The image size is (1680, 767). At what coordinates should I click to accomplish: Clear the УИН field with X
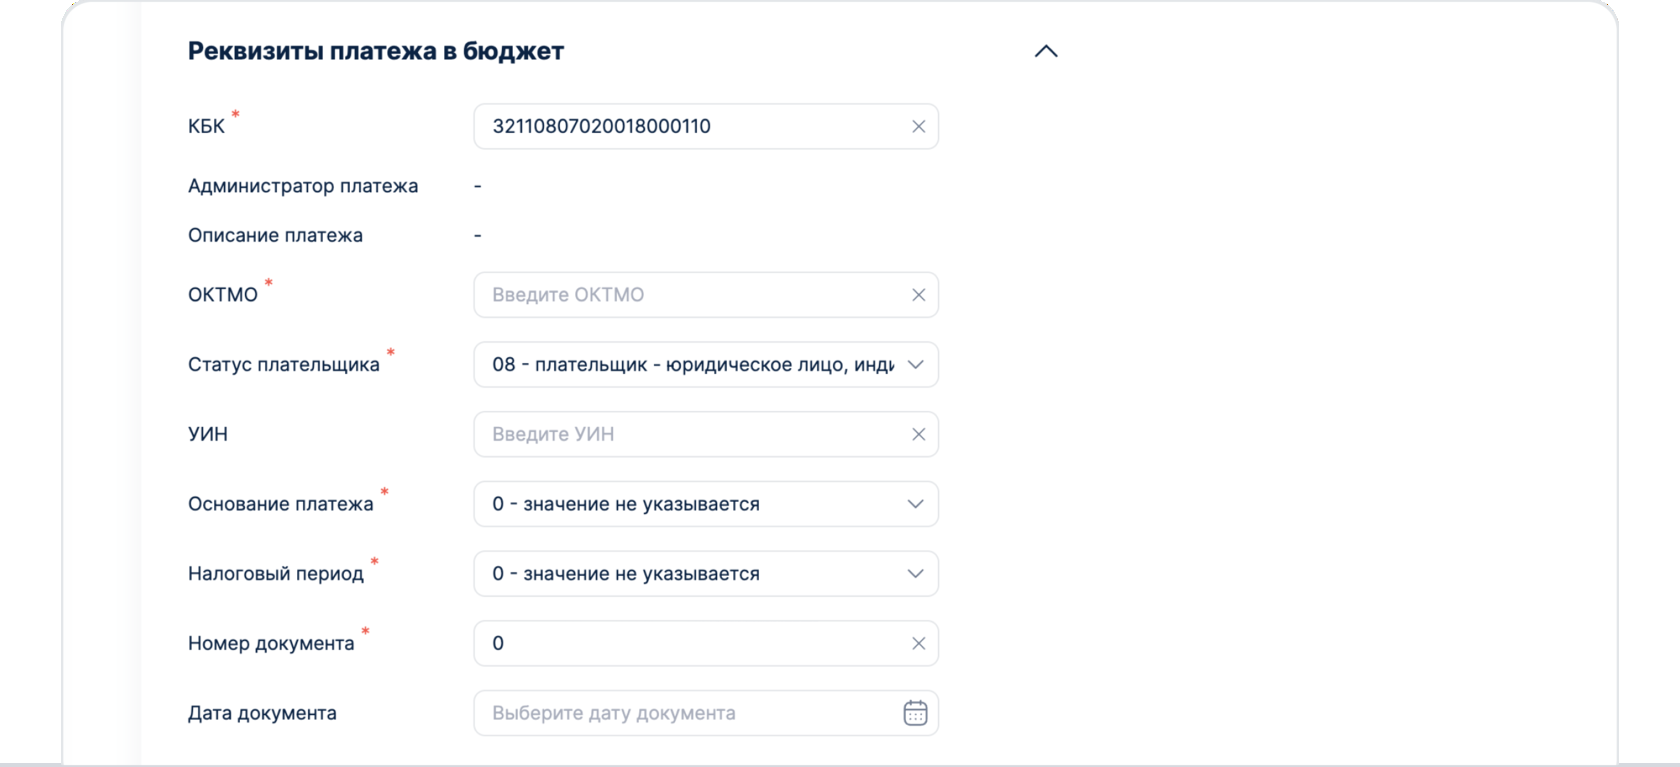pos(918,434)
